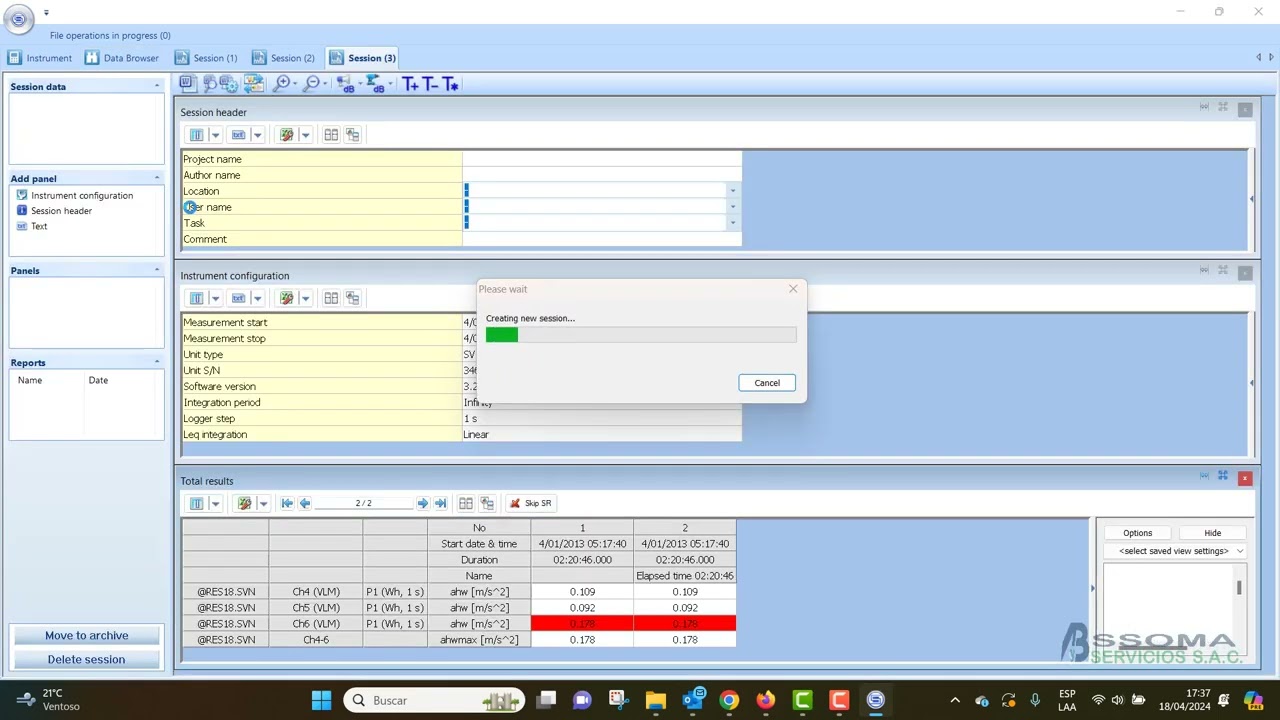The width and height of the screenshot is (1280, 720).
Task: Click the Project name input field
Action: pos(602,159)
